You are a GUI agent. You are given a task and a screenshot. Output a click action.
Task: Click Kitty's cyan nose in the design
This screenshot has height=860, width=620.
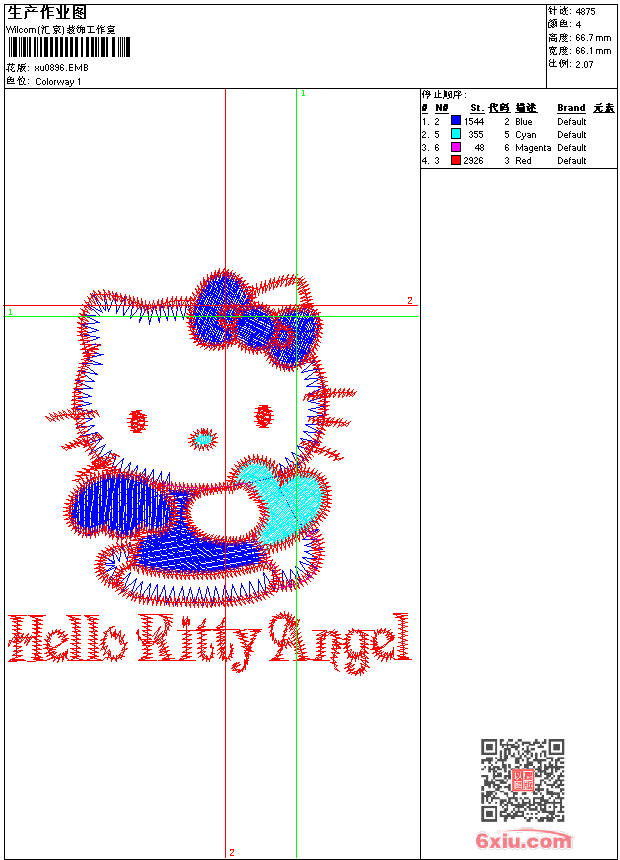click(204, 439)
